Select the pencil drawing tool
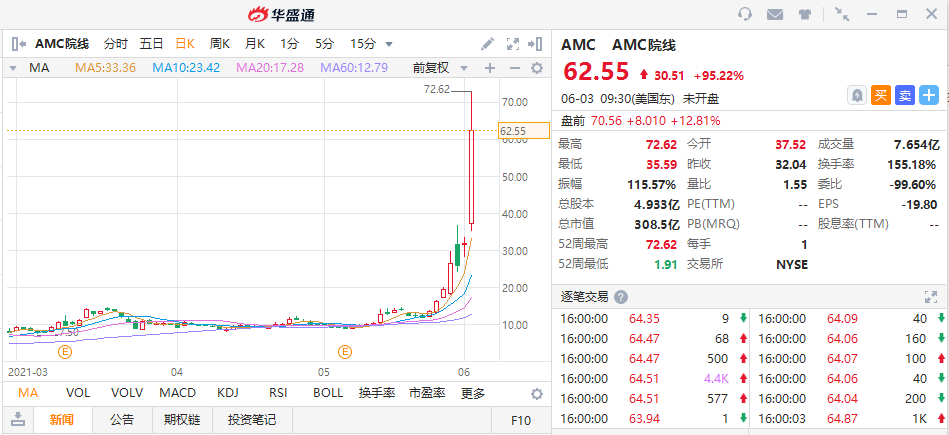The width and height of the screenshot is (949, 435). pyautogui.click(x=487, y=44)
